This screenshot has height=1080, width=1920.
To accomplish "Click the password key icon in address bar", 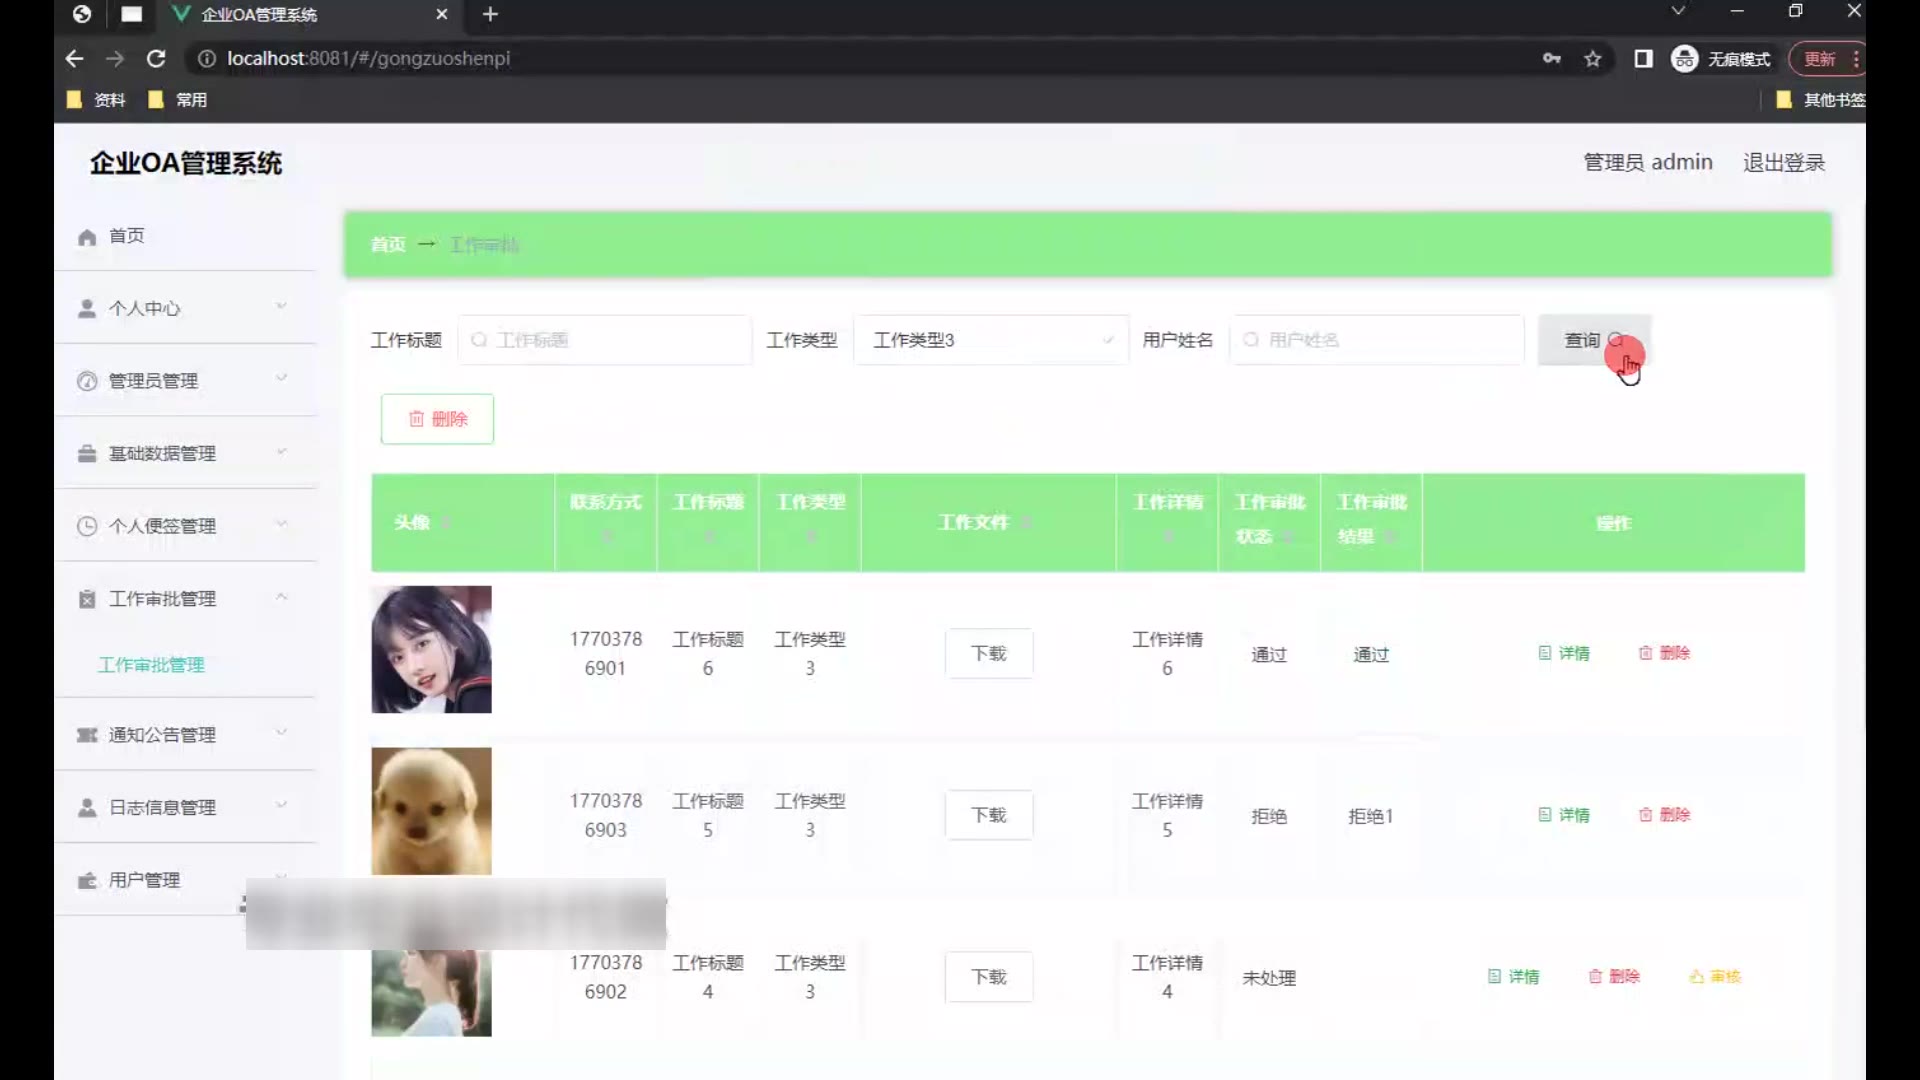I will click(1551, 59).
